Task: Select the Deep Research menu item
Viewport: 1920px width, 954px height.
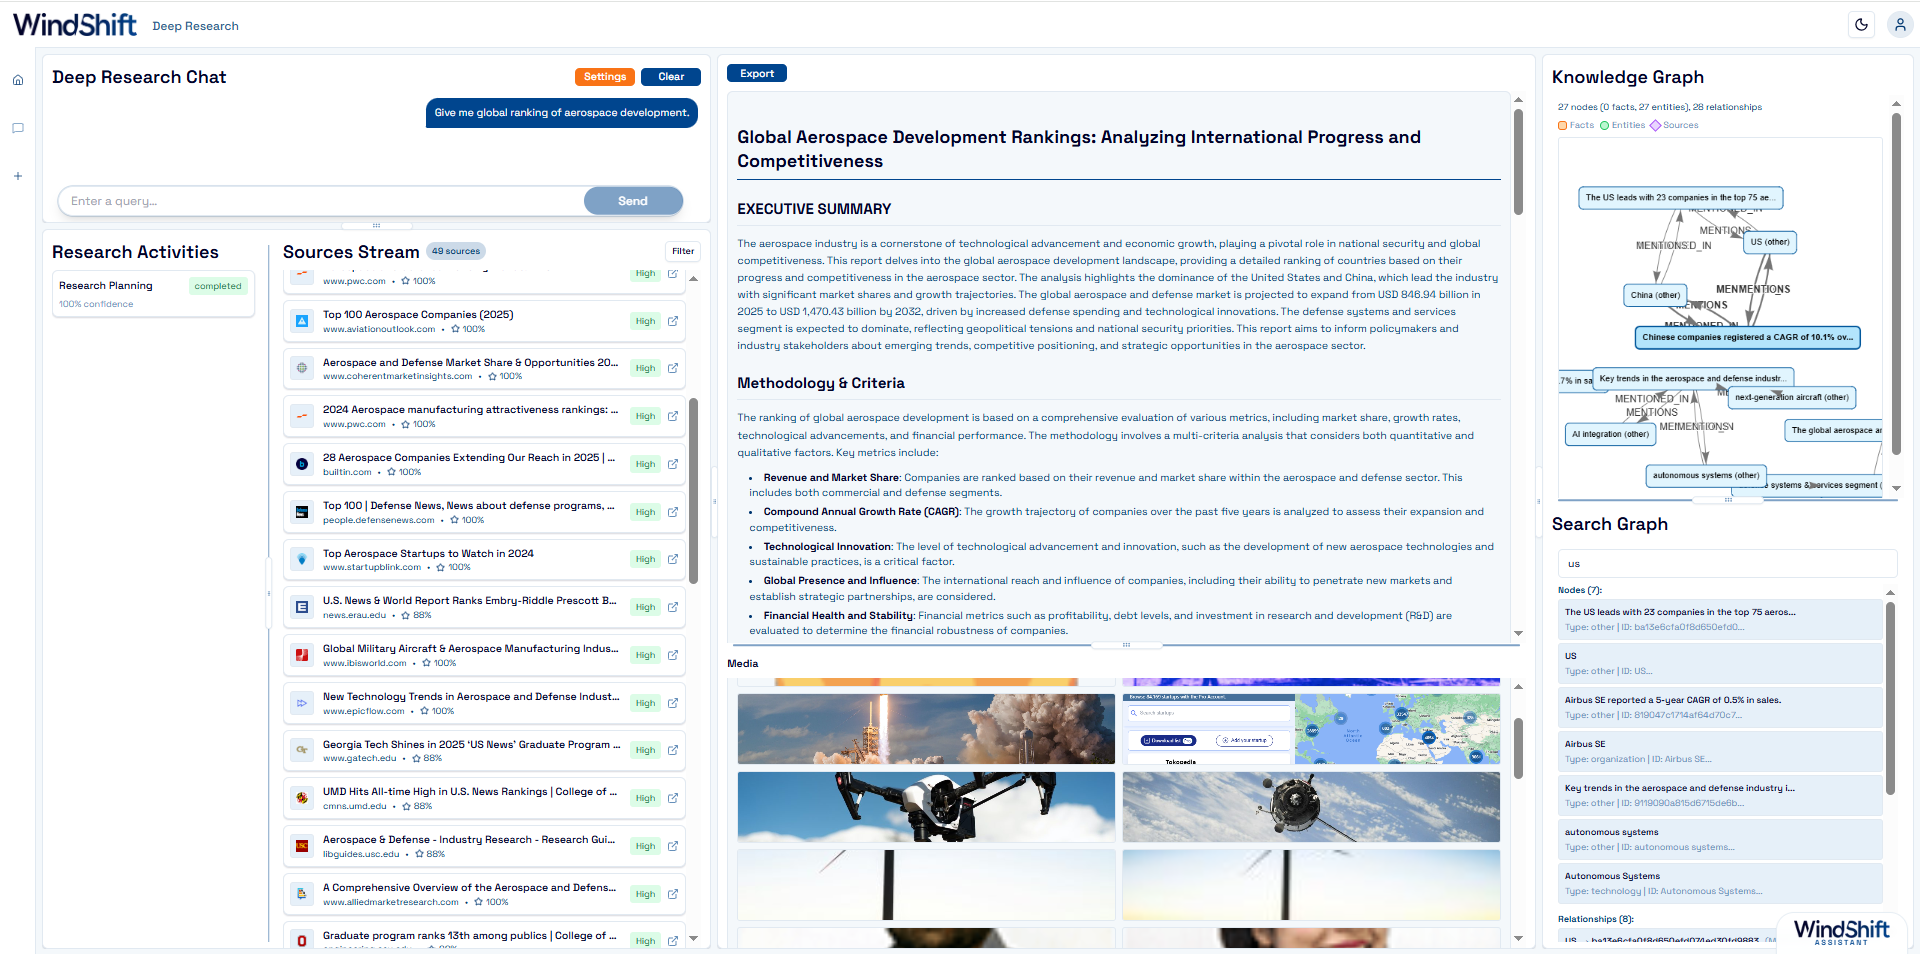Action: point(195,25)
